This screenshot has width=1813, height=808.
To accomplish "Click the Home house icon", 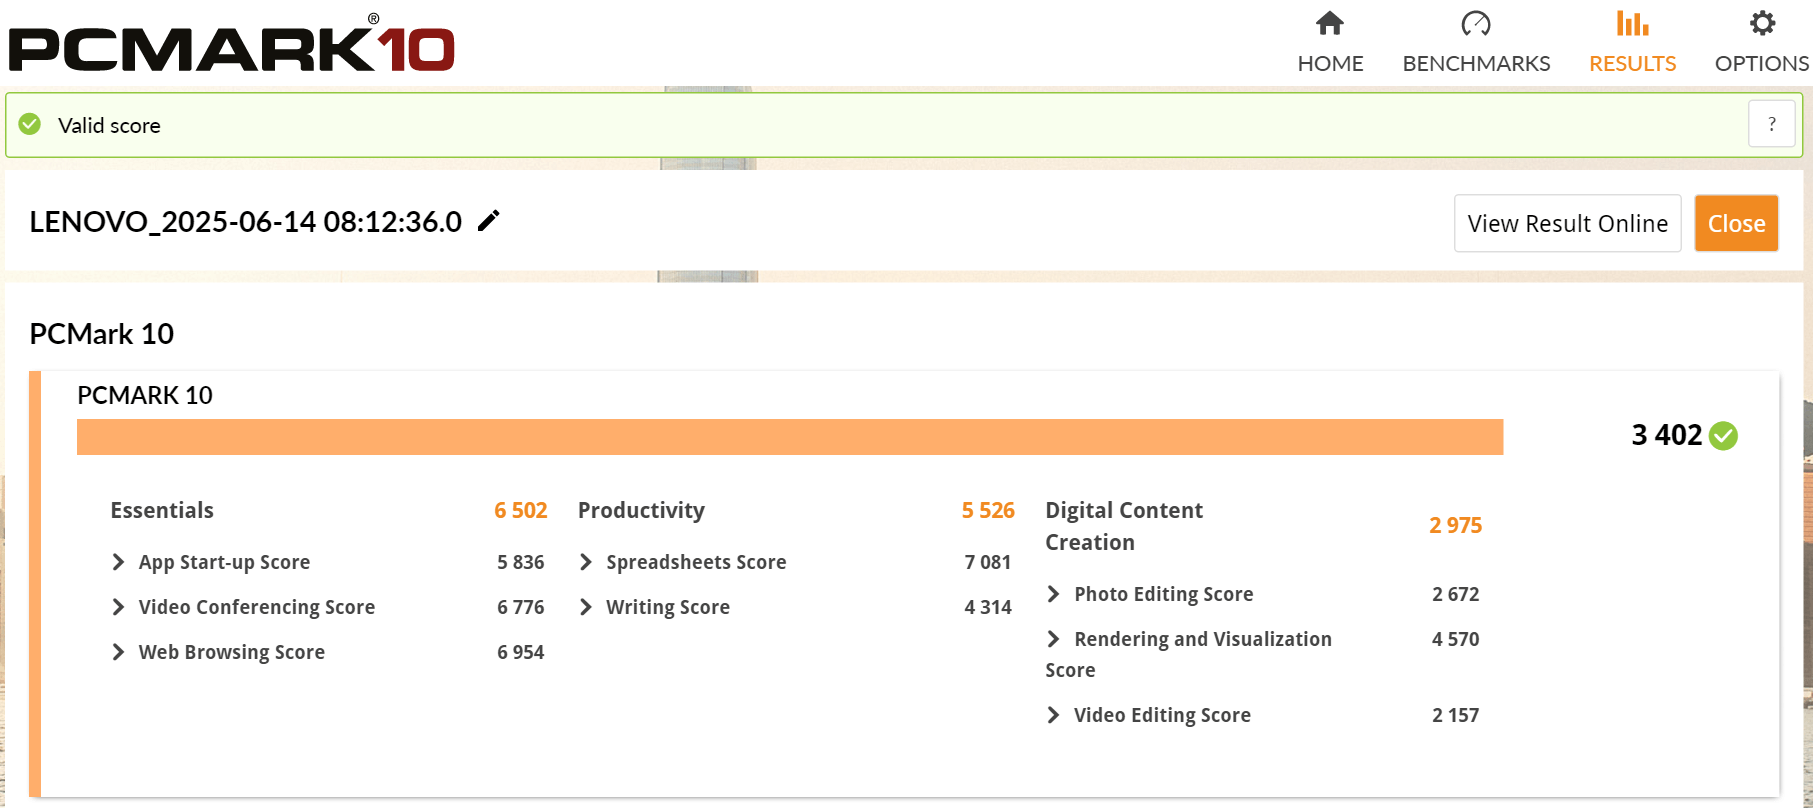I will (x=1330, y=23).
